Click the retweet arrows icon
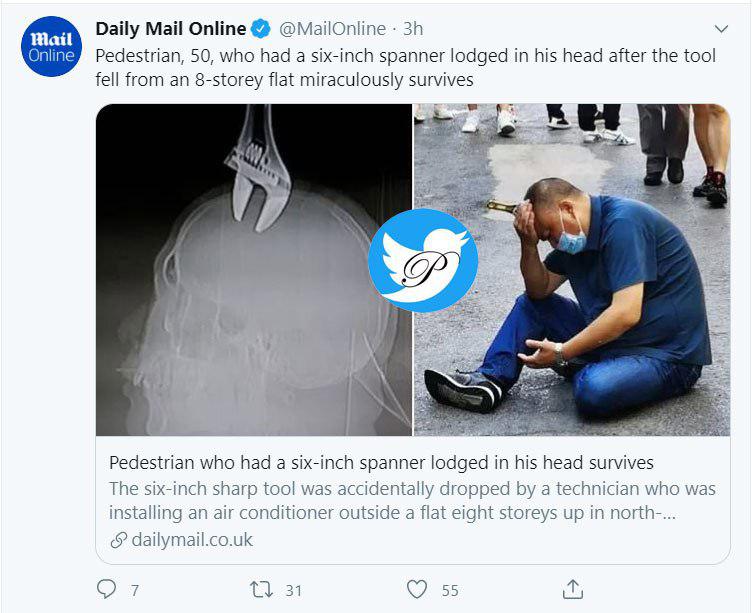 [262, 589]
